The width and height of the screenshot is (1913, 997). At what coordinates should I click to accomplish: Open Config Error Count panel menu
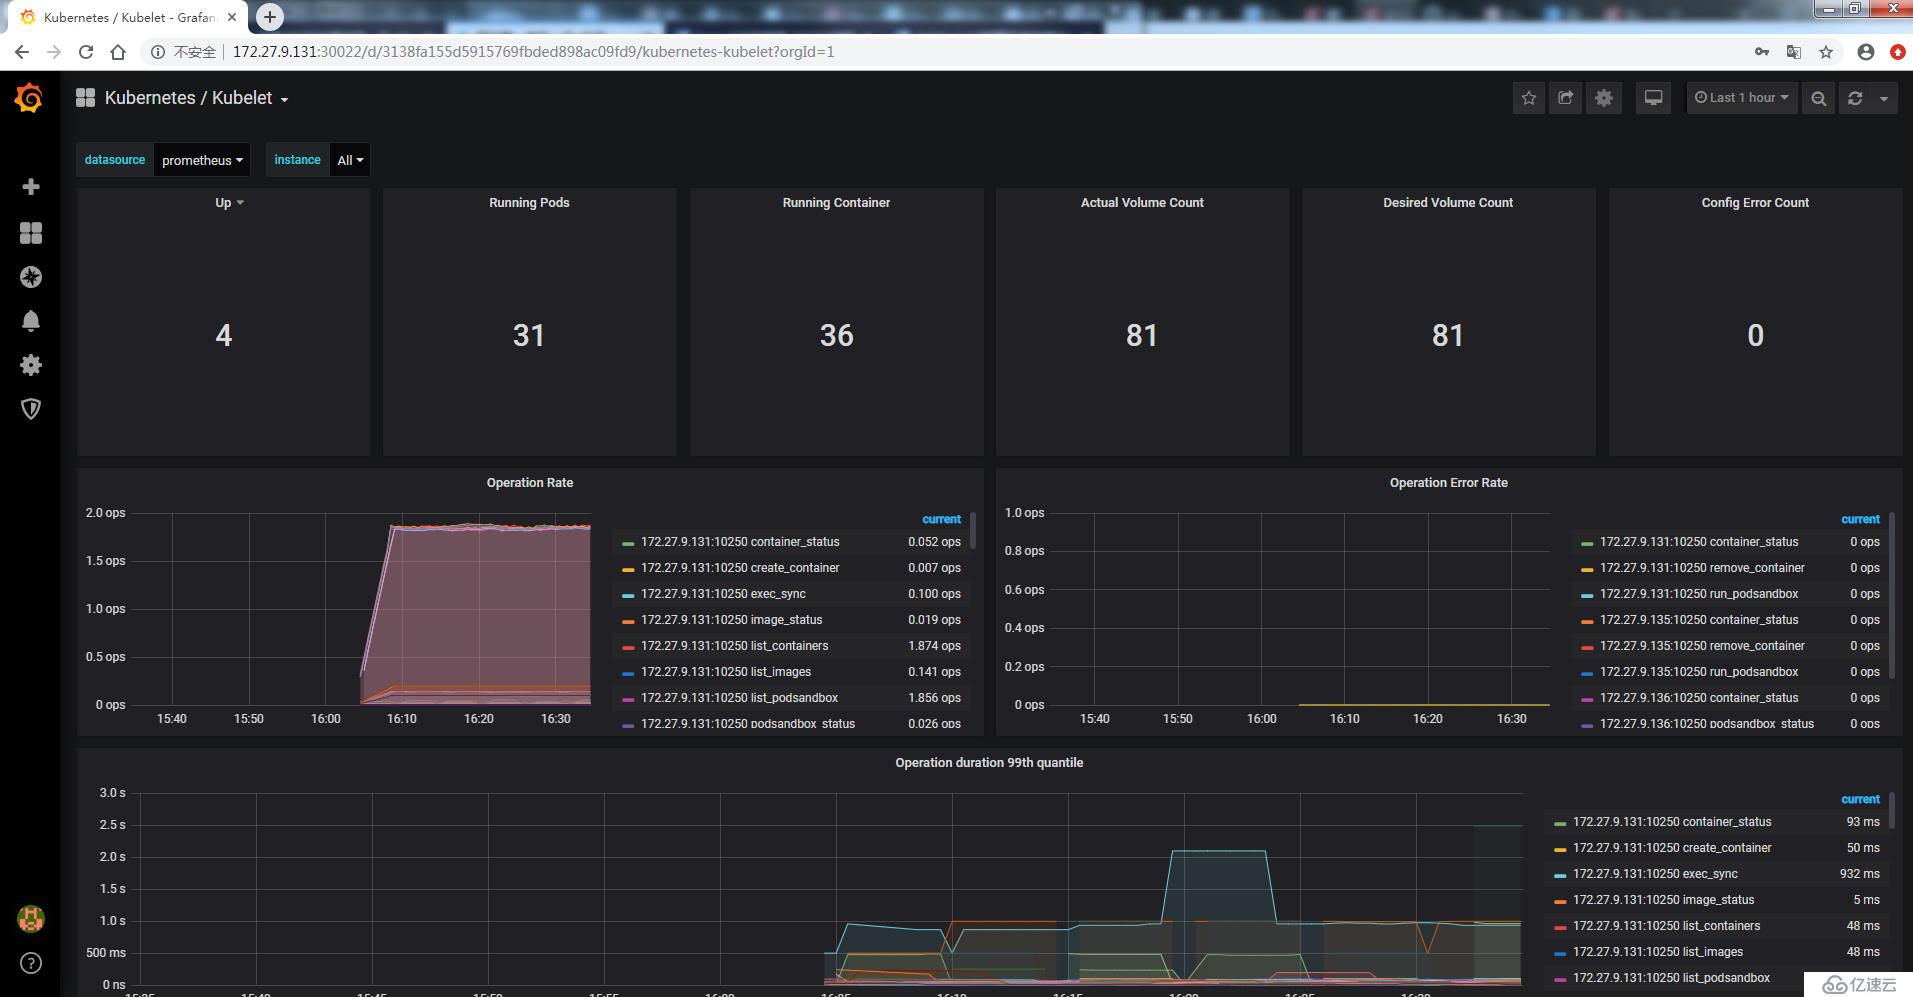click(x=1755, y=202)
